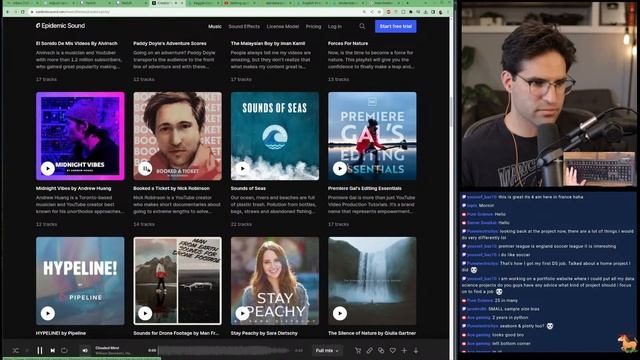Click the Stay Peachy cover art
The width and height of the screenshot is (640, 360).
tap(275, 281)
